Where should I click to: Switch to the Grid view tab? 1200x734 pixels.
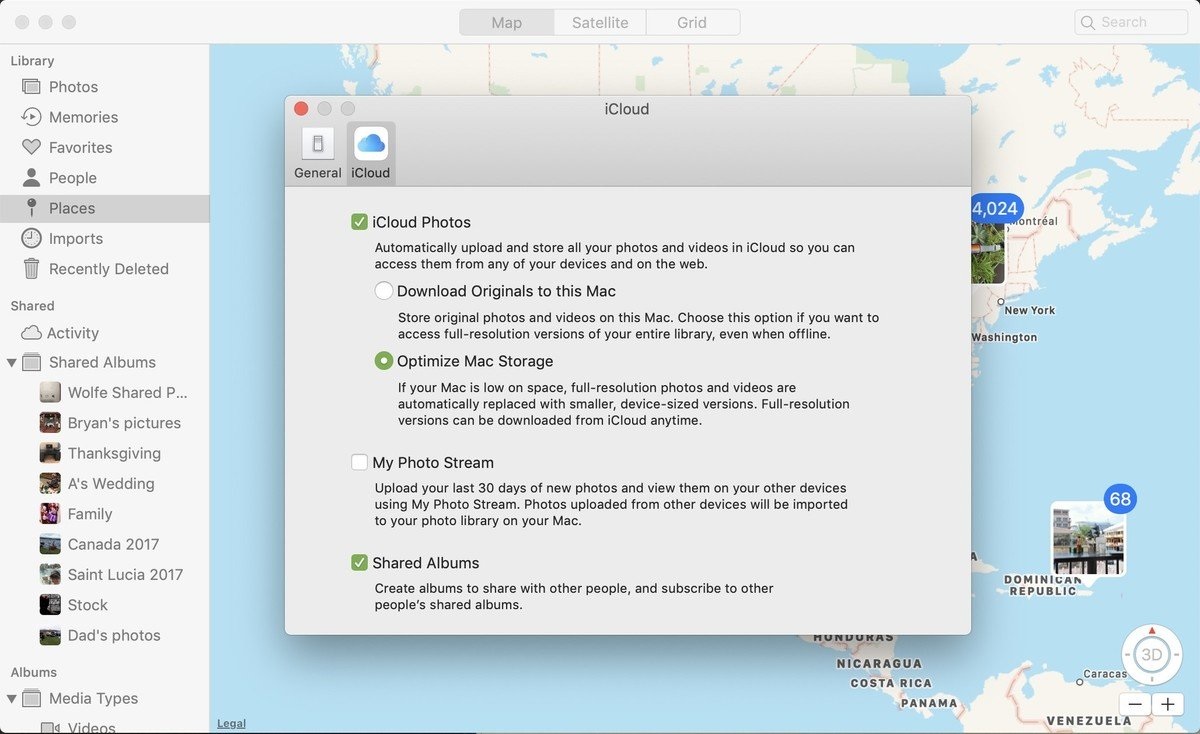(692, 22)
